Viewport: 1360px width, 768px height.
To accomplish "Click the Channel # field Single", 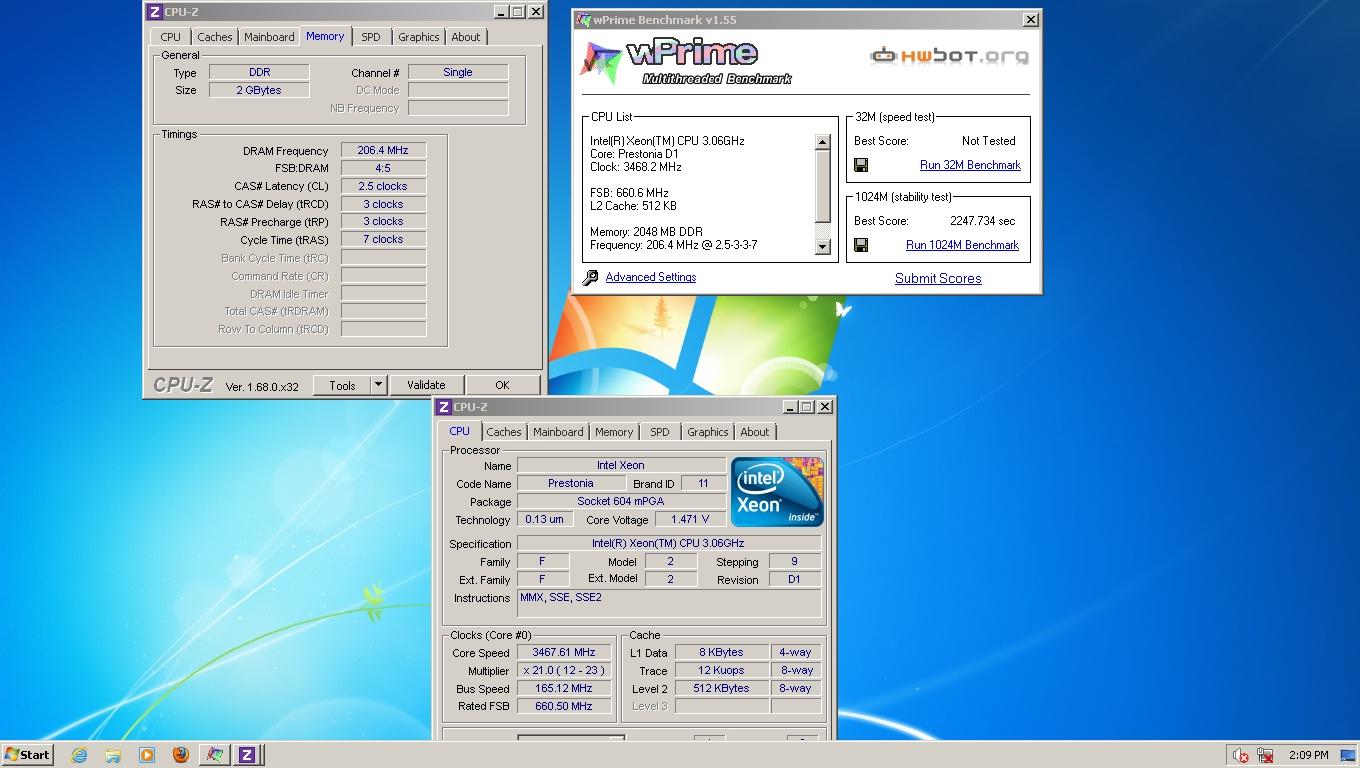I will (x=458, y=72).
